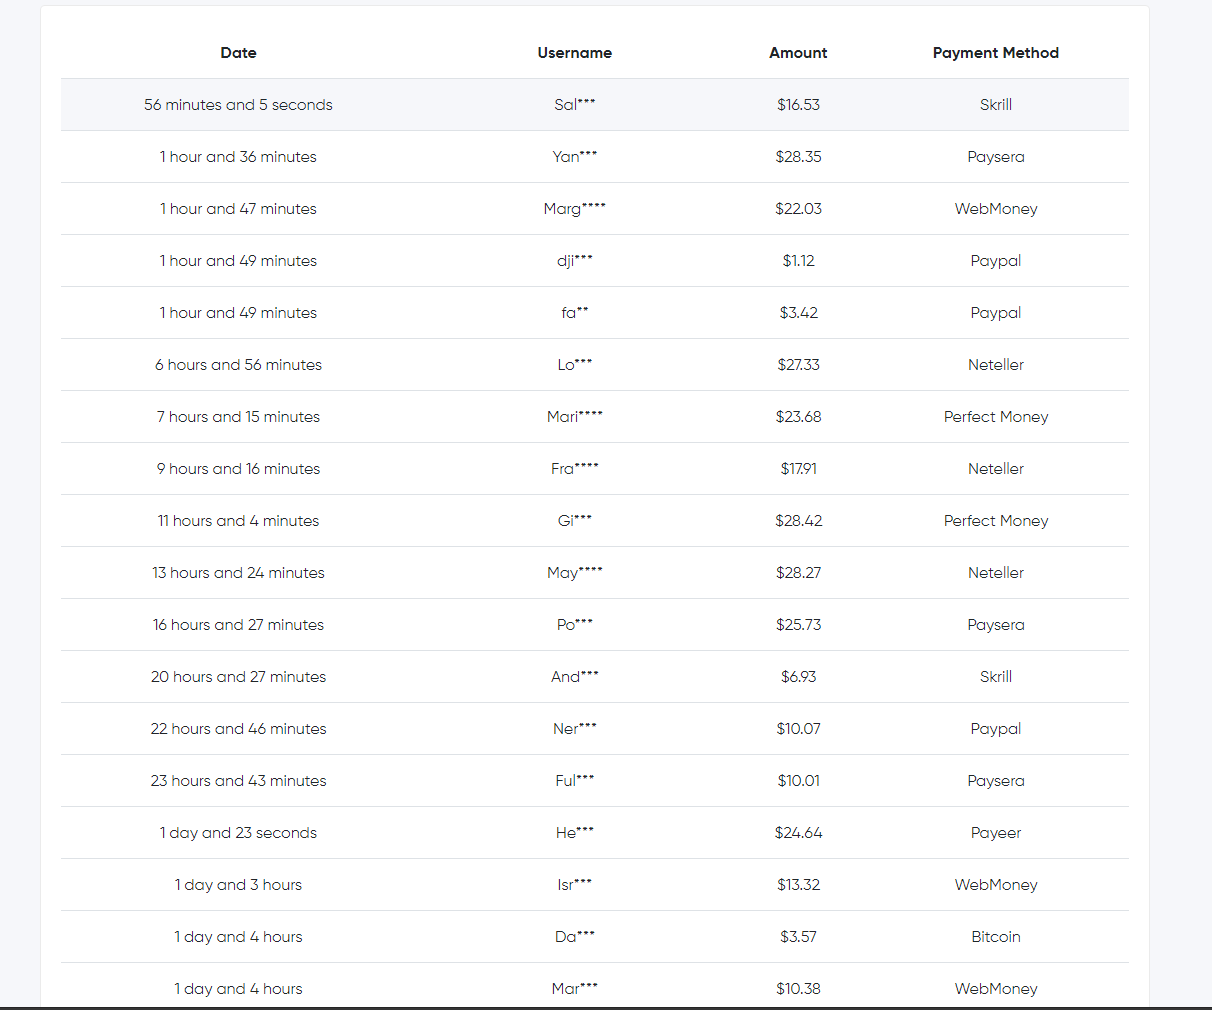Select Paypal in the fa** row
This screenshot has height=1010, width=1212.
(996, 313)
